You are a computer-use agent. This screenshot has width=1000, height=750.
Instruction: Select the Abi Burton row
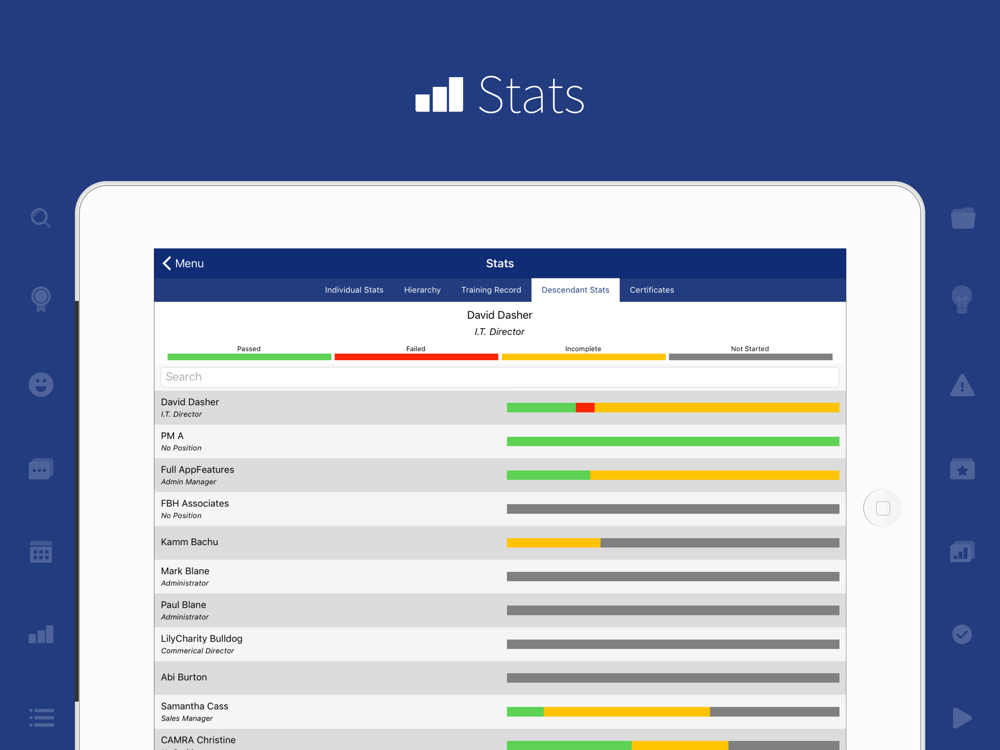500,678
